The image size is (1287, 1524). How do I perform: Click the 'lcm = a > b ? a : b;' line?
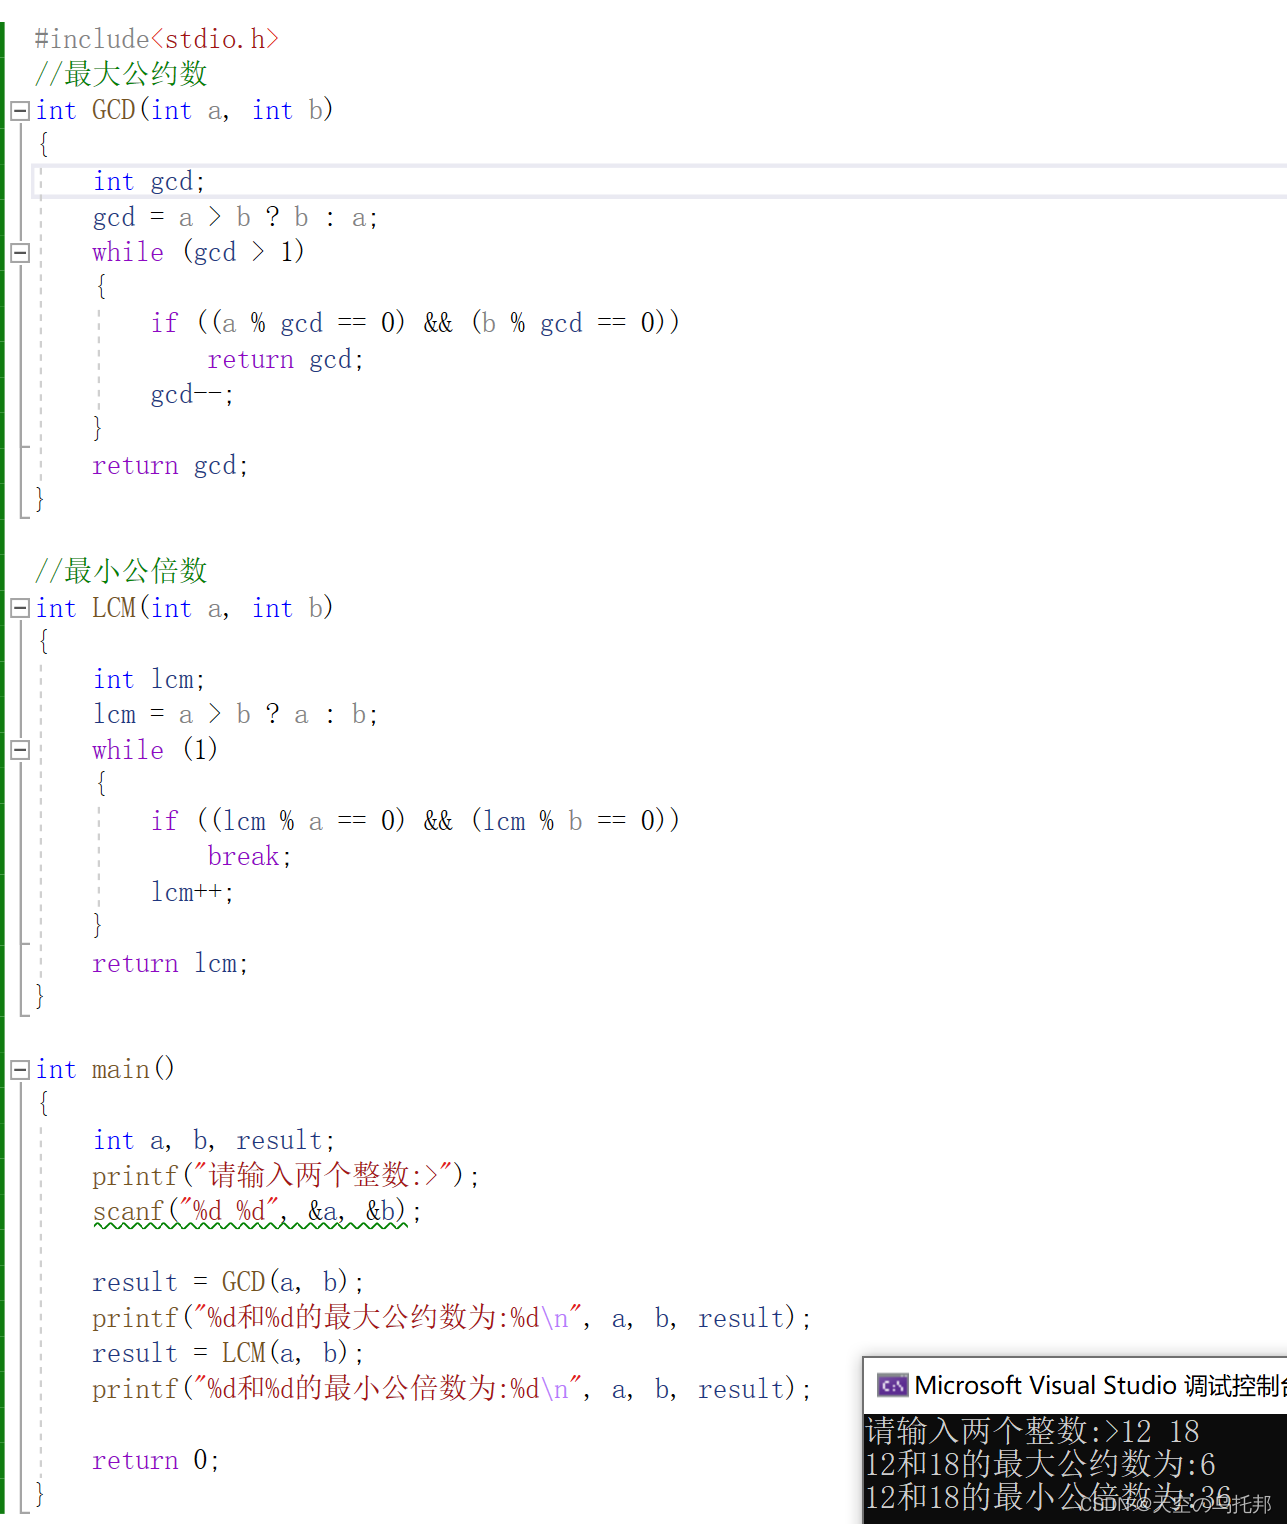pyautogui.click(x=235, y=714)
